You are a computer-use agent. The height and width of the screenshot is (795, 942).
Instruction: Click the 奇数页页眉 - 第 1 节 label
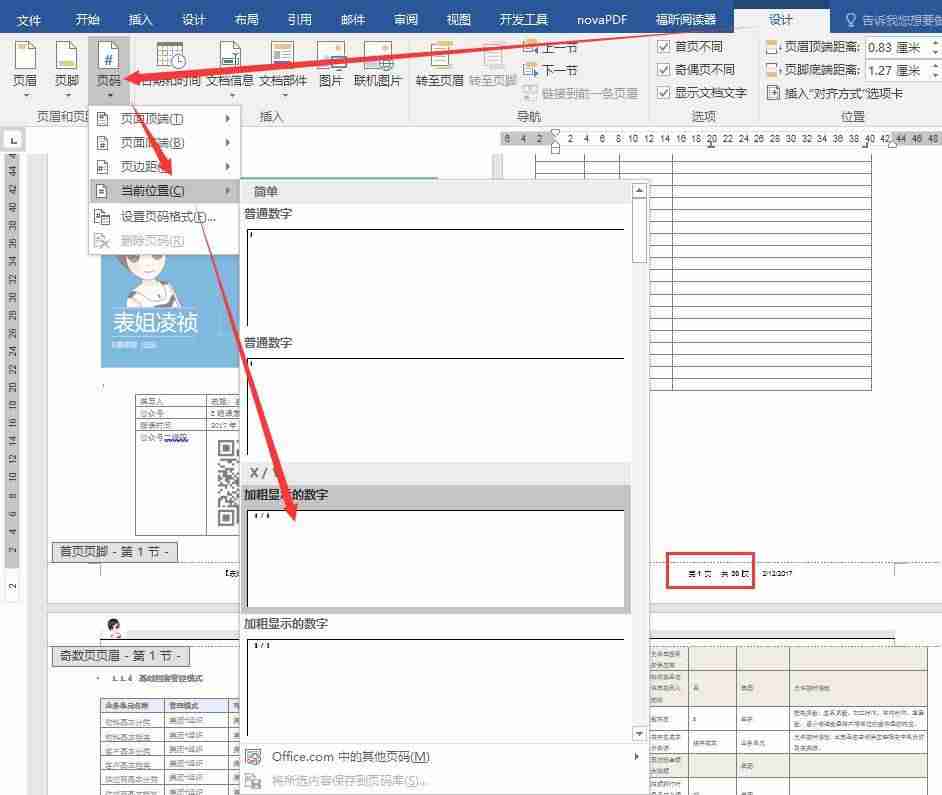[121, 656]
